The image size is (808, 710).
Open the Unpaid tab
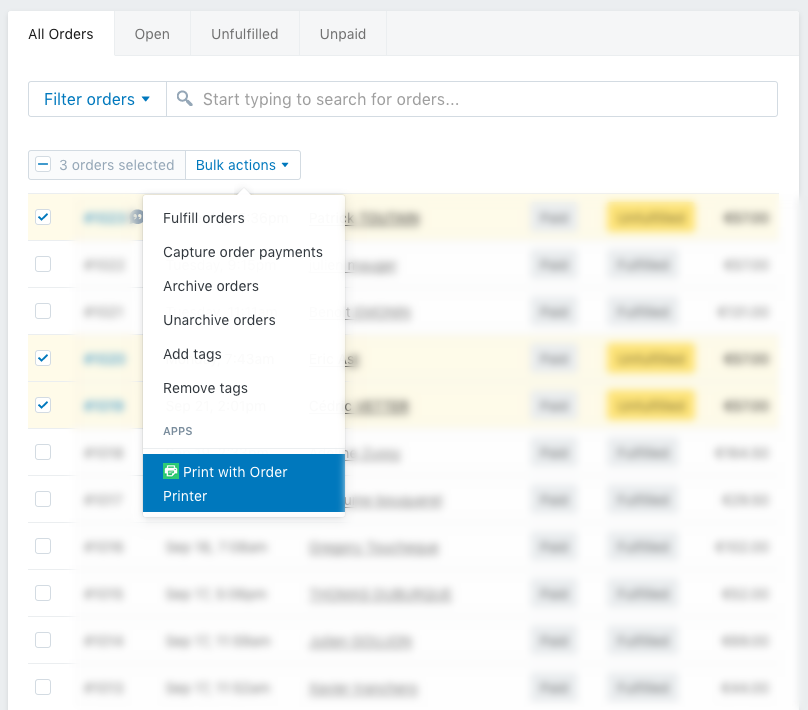(343, 34)
